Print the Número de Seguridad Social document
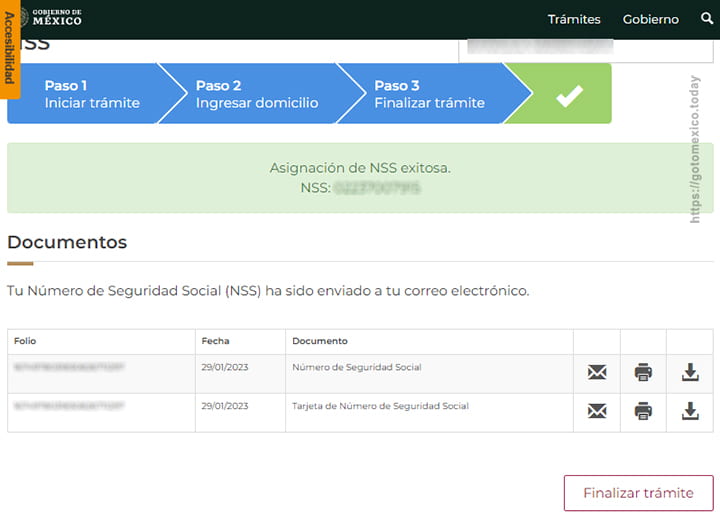Screen dimensions: 720x513 (x=643, y=372)
